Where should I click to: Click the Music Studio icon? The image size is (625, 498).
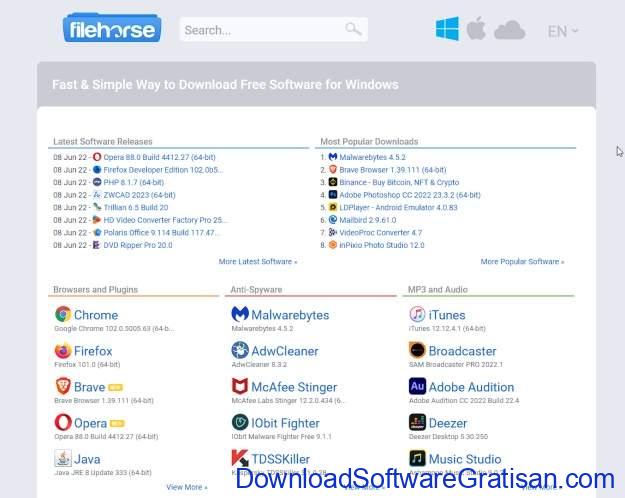point(417,458)
